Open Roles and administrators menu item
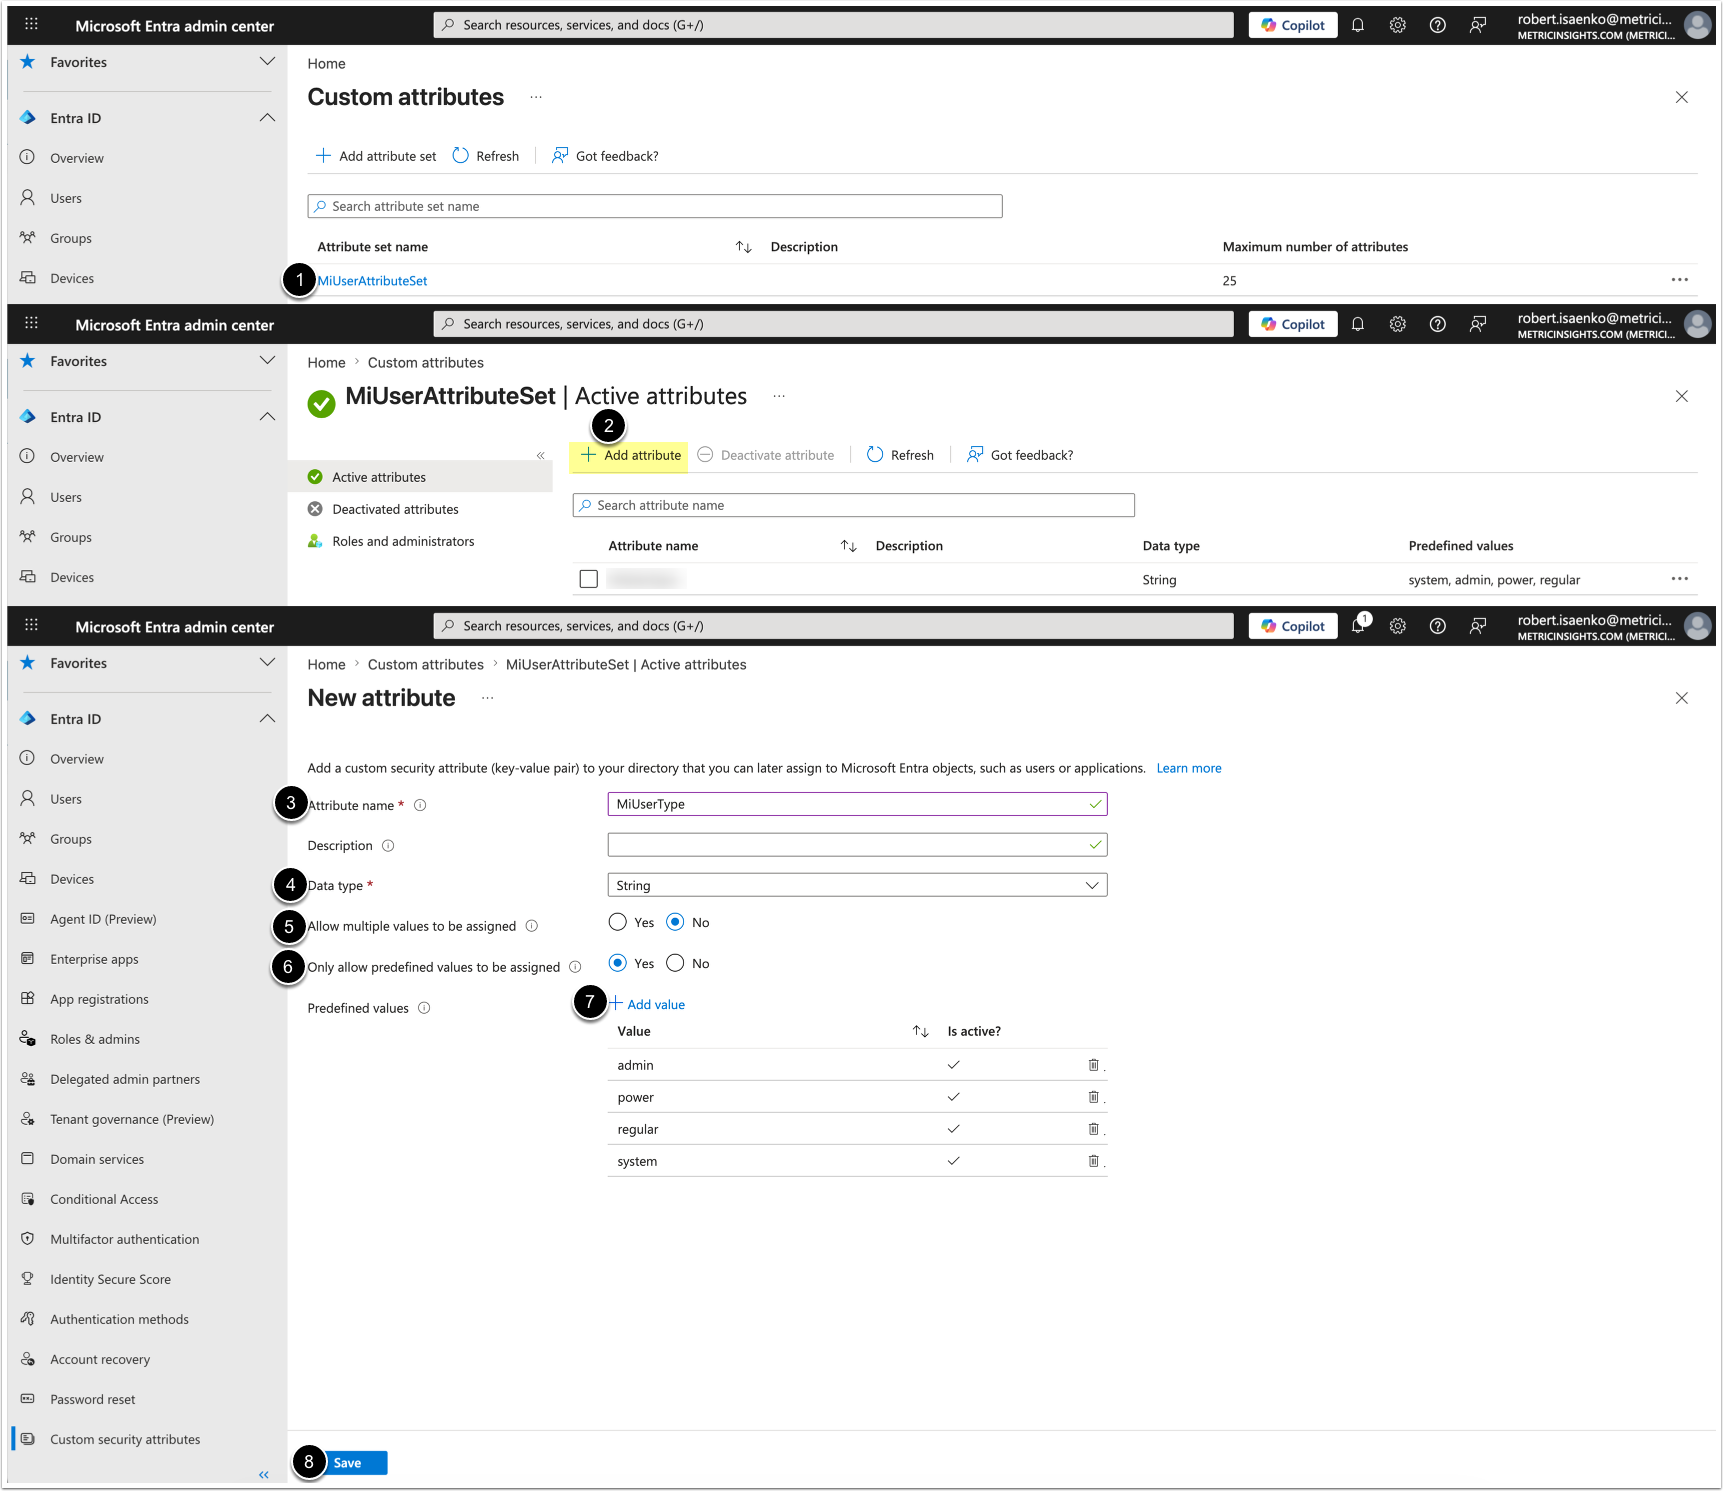This screenshot has width=1723, height=1491. pyautogui.click(x=403, y=541)
